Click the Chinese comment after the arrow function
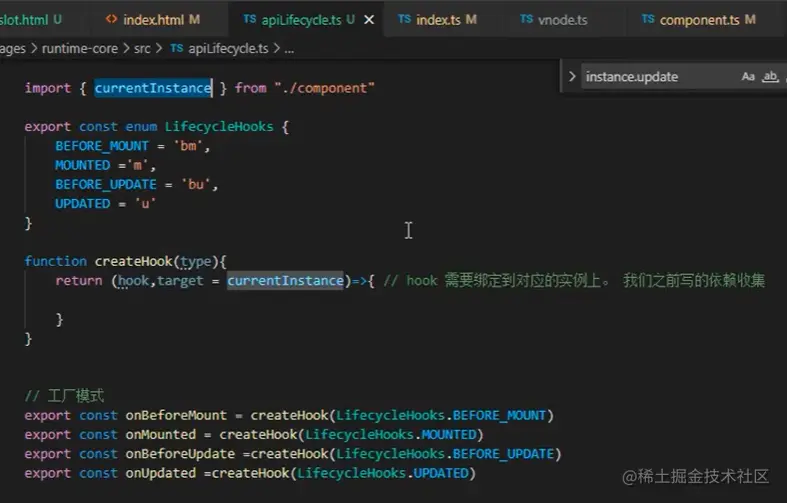This screenshot has width=787, height=503. pos(574,281)
